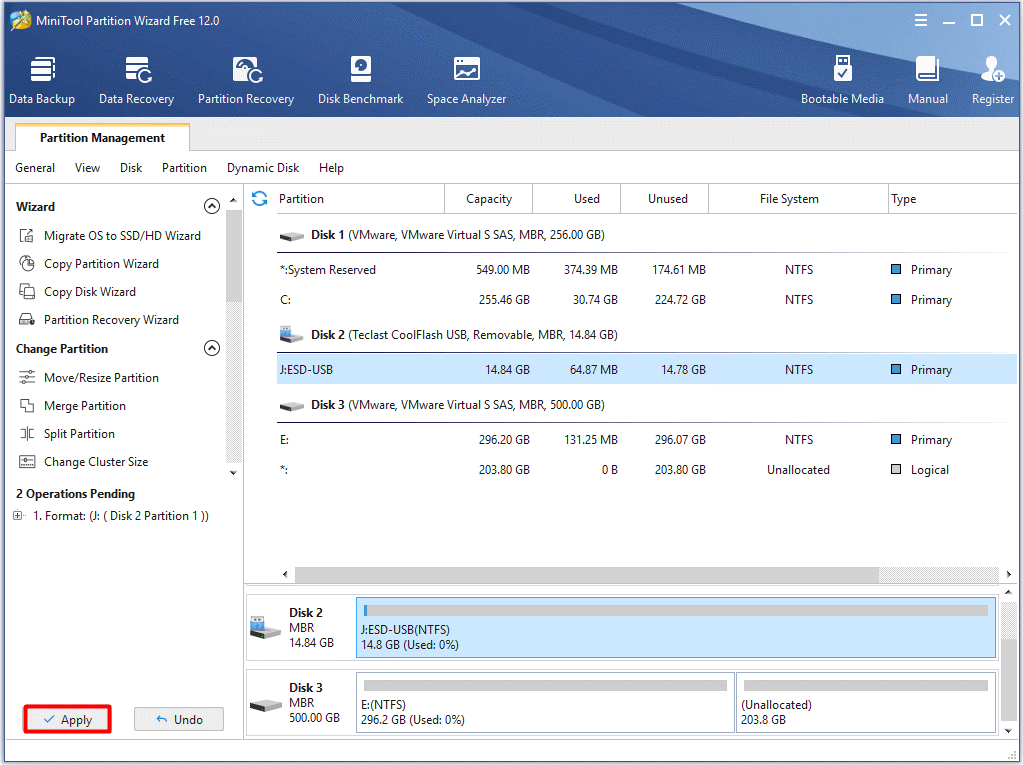Click the 203.80 GB capacity cell of unallocated space
Screen dimensions: 1023x765
tap(504, 470)
